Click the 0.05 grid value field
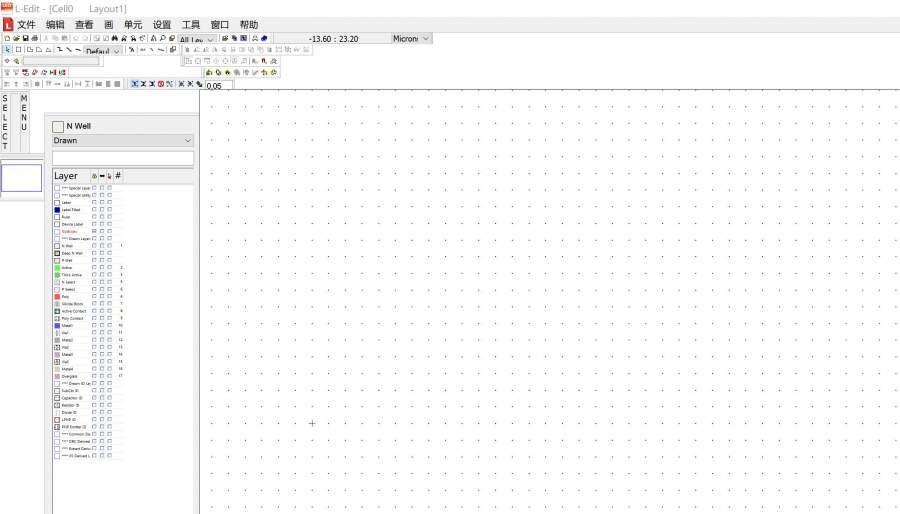Image resolution: width=900 pixels, height=514 pixels. tap(220, 85)
